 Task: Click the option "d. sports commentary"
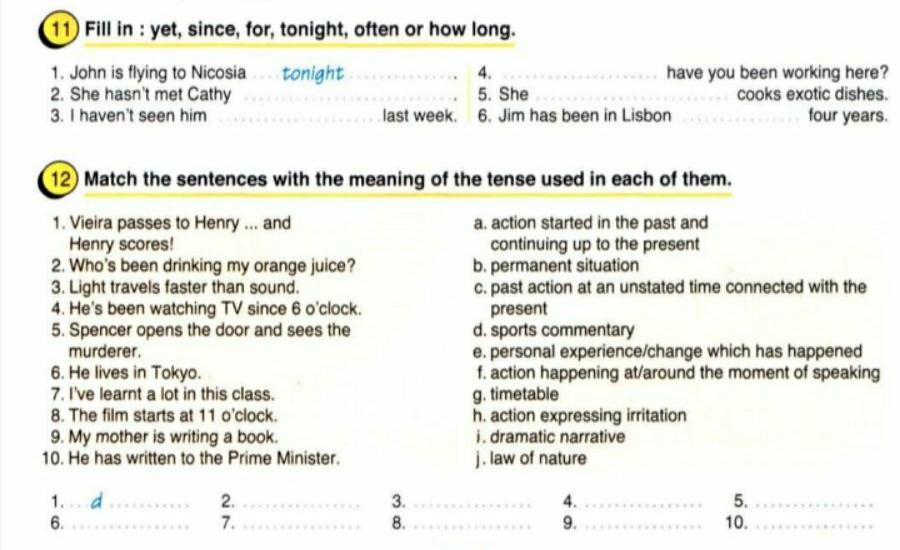coord(555,330)
